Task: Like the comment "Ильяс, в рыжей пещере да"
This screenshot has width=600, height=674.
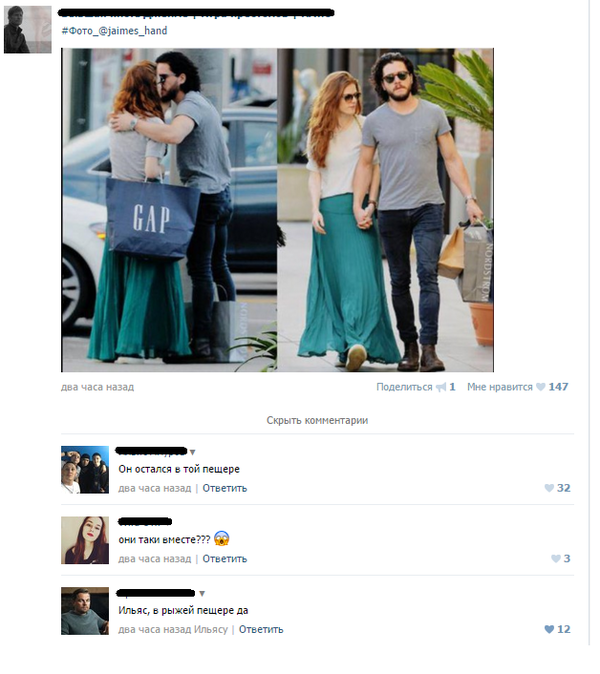Action: pos(549,629)
